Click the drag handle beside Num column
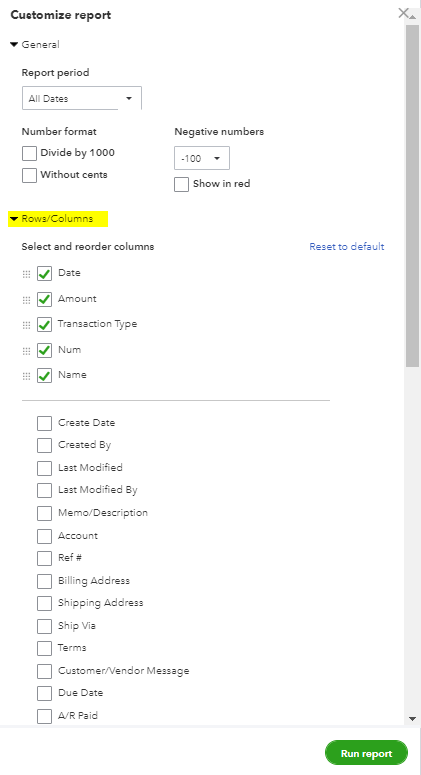 click(x=27, y=351)
